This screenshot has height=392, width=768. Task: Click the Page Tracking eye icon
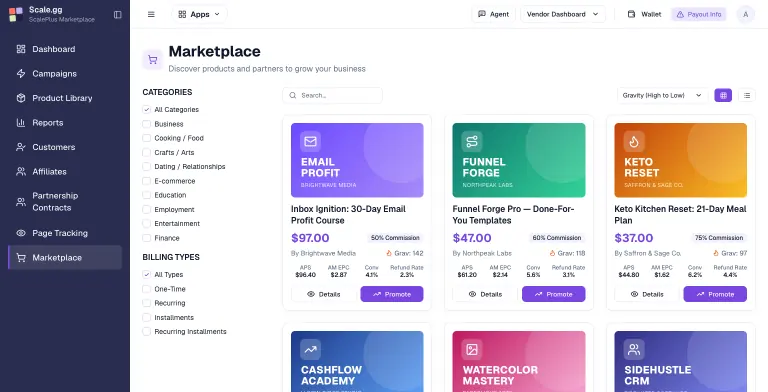point(21,233)
